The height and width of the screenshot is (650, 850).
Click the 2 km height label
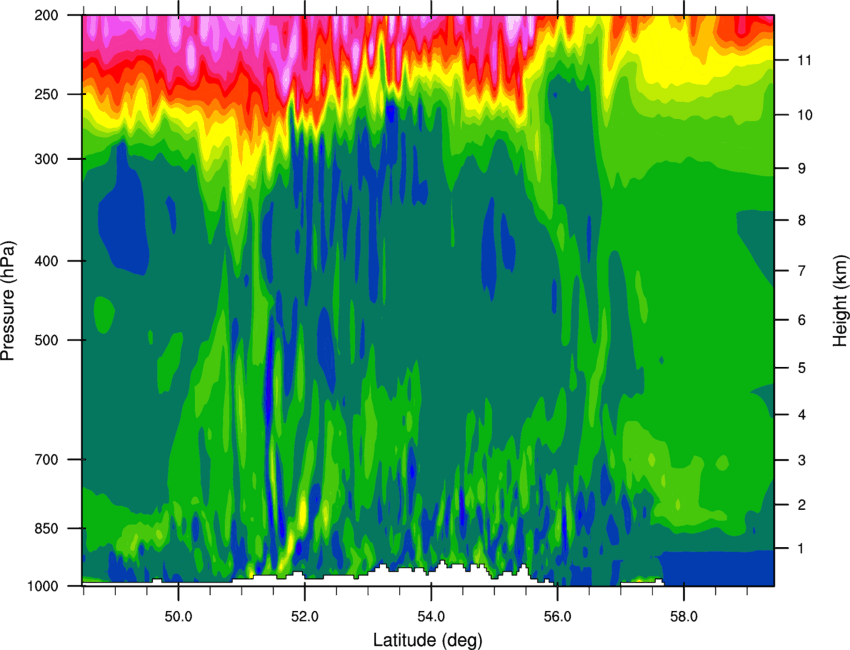click(x=802, y=505)
